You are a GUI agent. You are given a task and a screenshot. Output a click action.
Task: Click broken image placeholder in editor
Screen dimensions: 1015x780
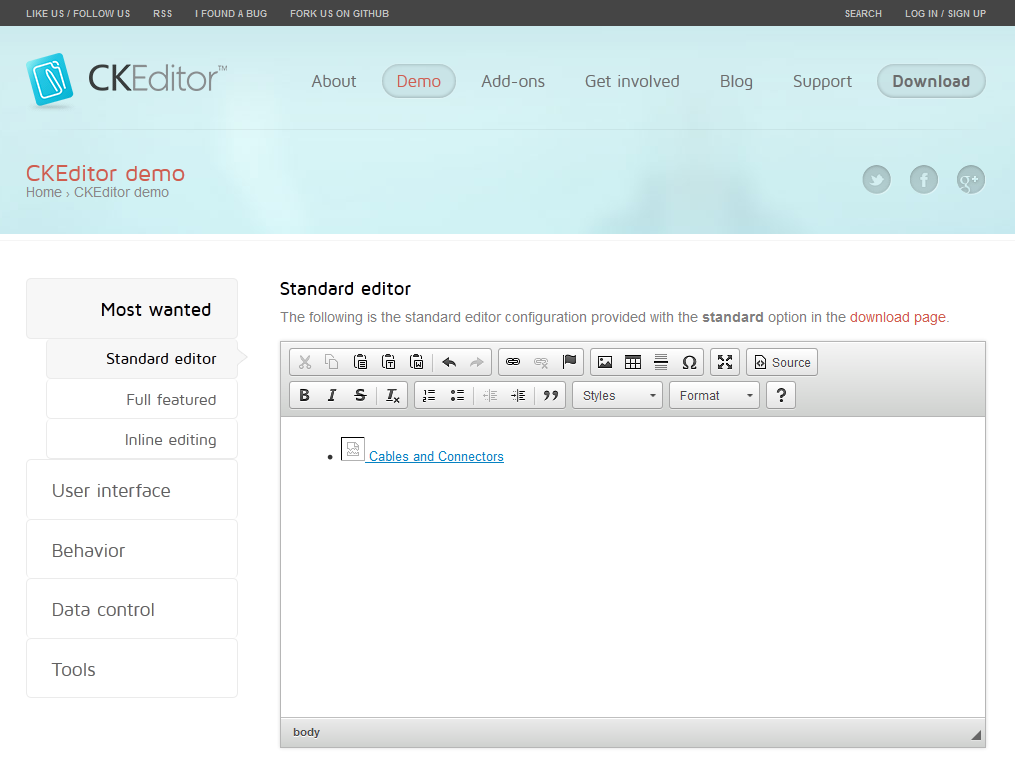click(353, 449)
